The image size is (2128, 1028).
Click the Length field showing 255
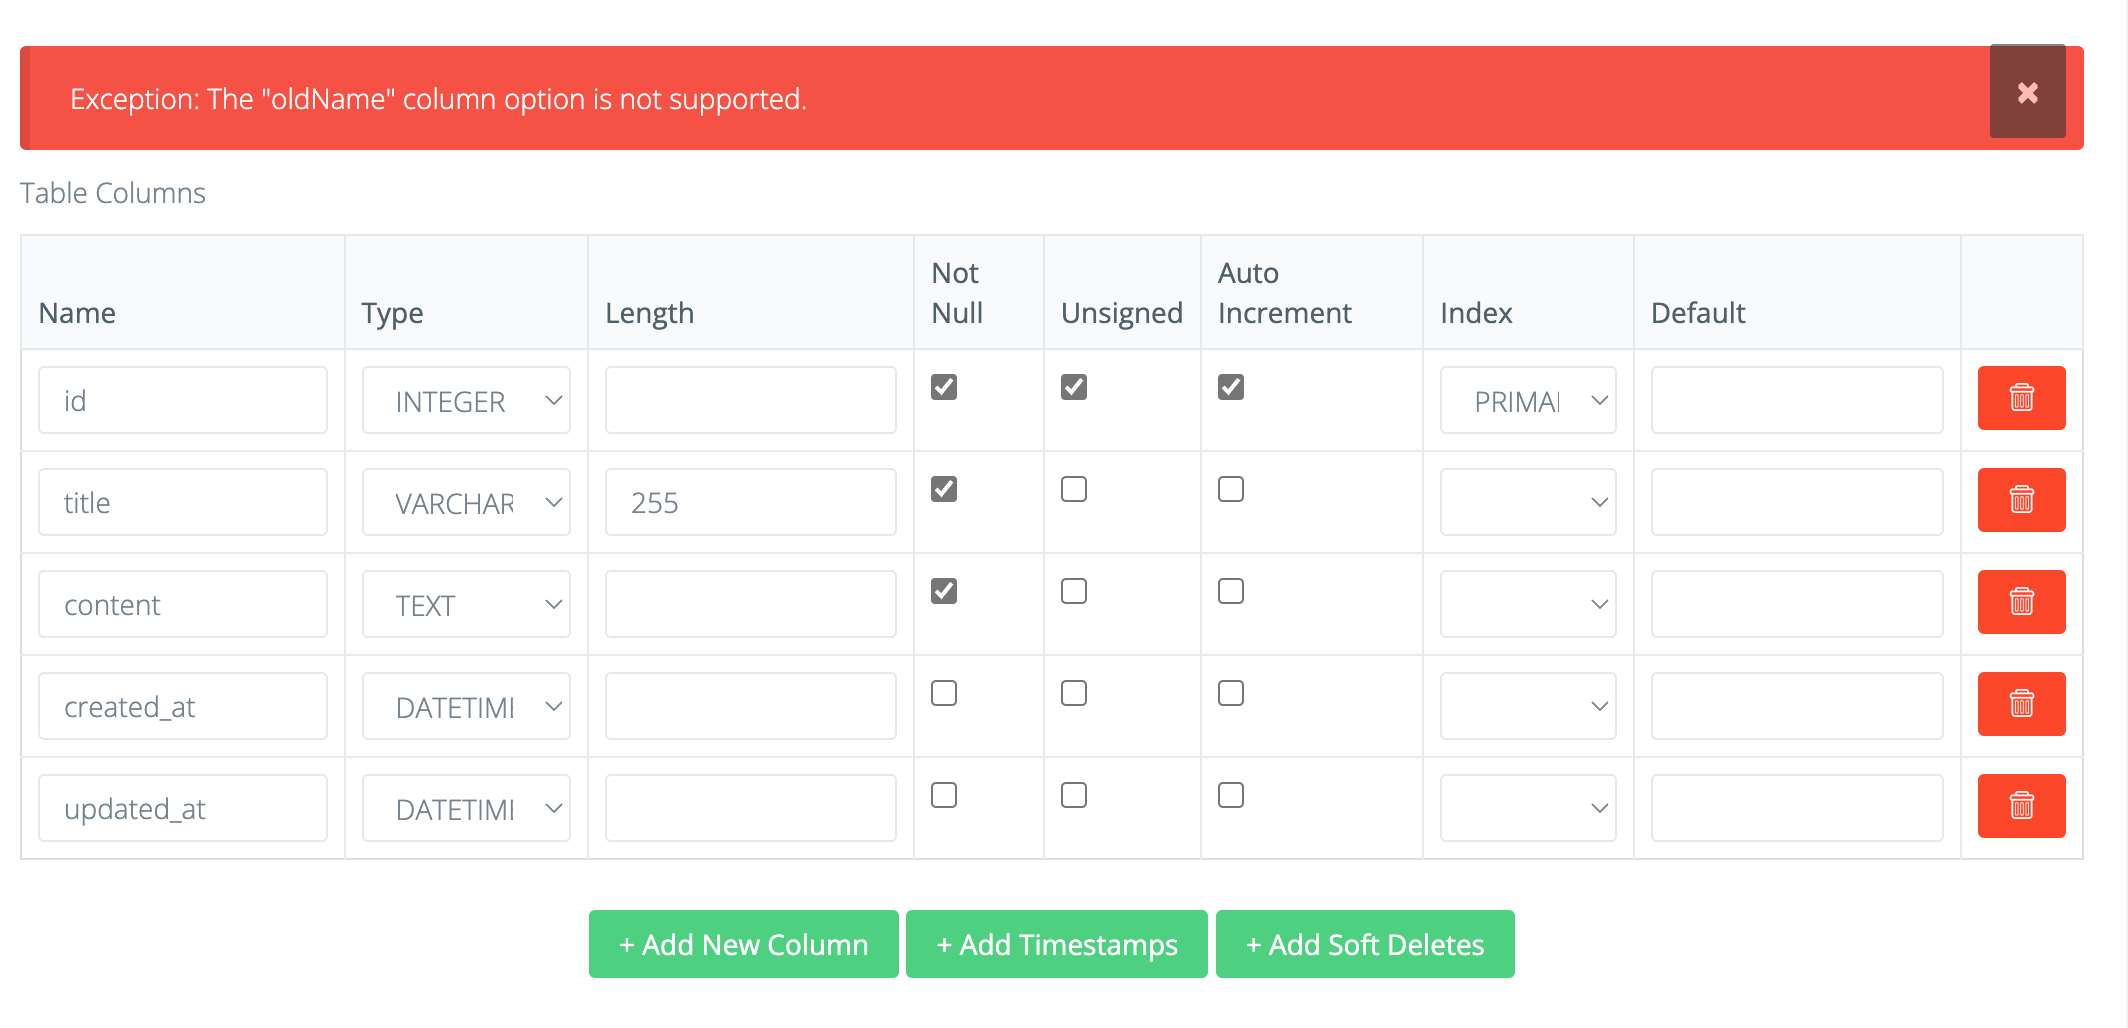pyautogui.click(x=750, y=501)
